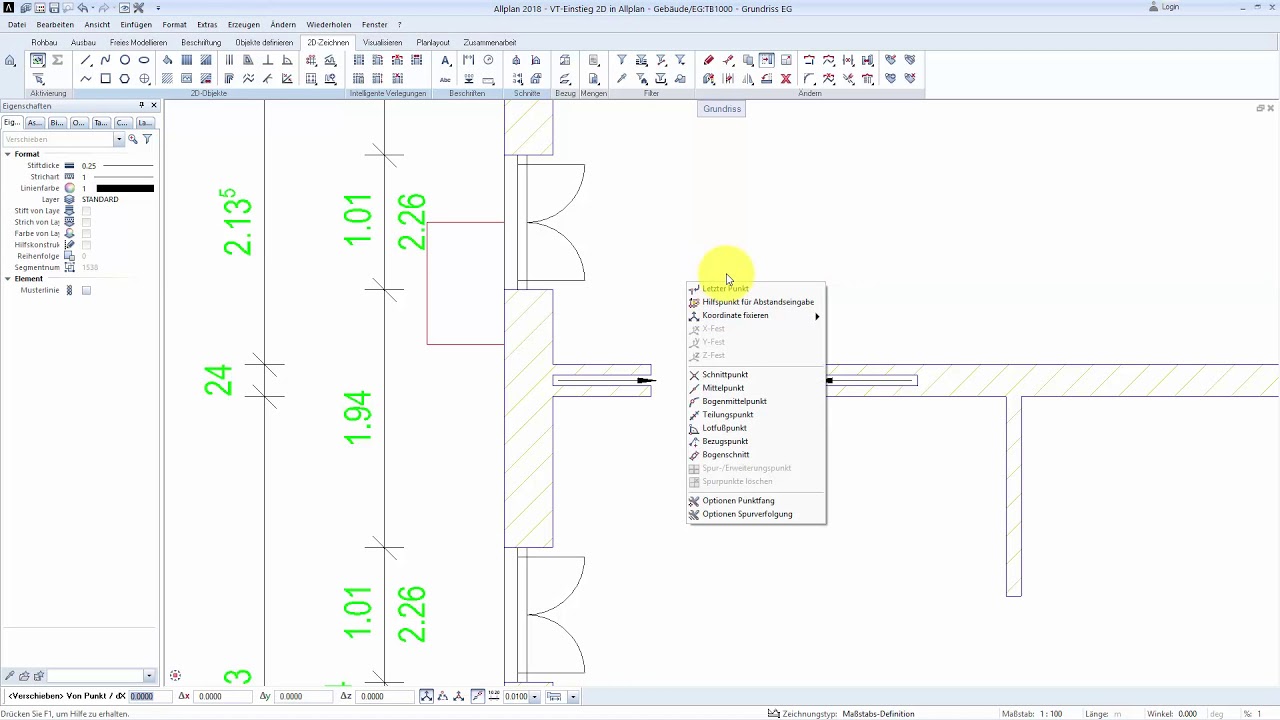Image resolution: width=1280 pixels, height=720 pixels.
Task: Enable the Musterlinie checkbox
Action: pos(86,290)
